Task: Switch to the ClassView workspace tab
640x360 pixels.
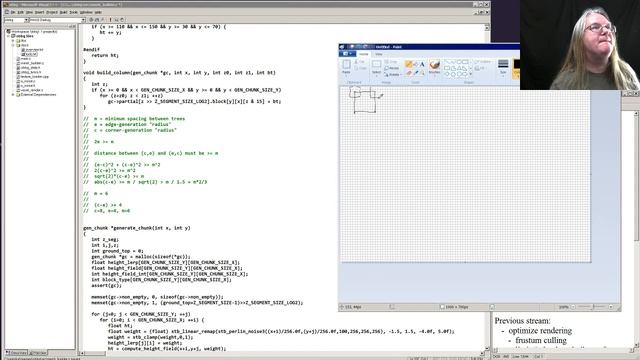Action: click(17, 353)
